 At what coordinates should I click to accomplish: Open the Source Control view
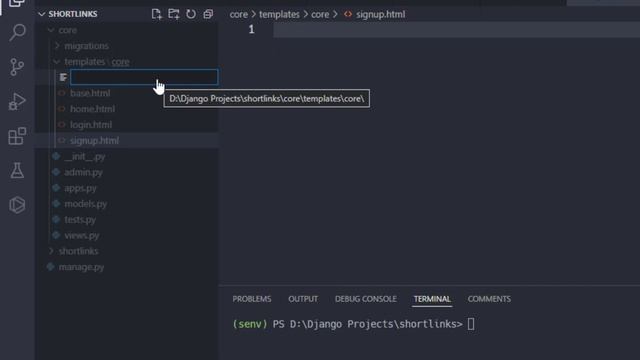click(x=17, y=67)
